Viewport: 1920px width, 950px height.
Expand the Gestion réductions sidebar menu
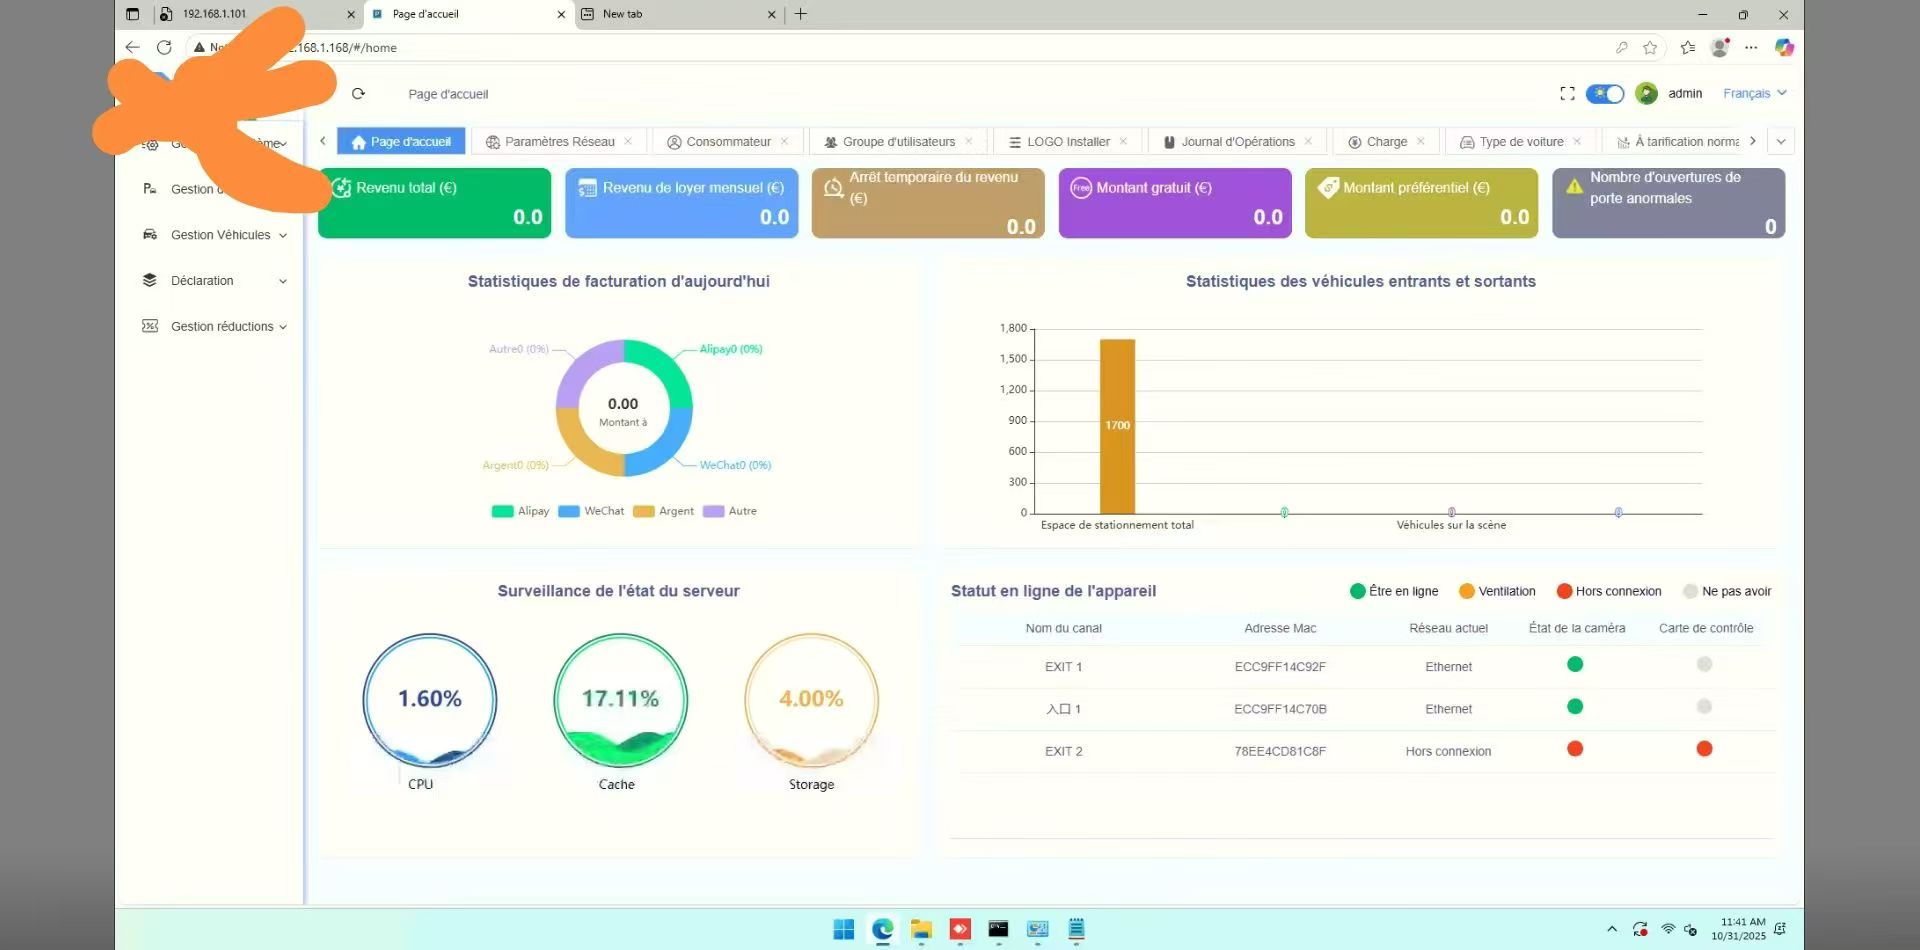[215, 327]
